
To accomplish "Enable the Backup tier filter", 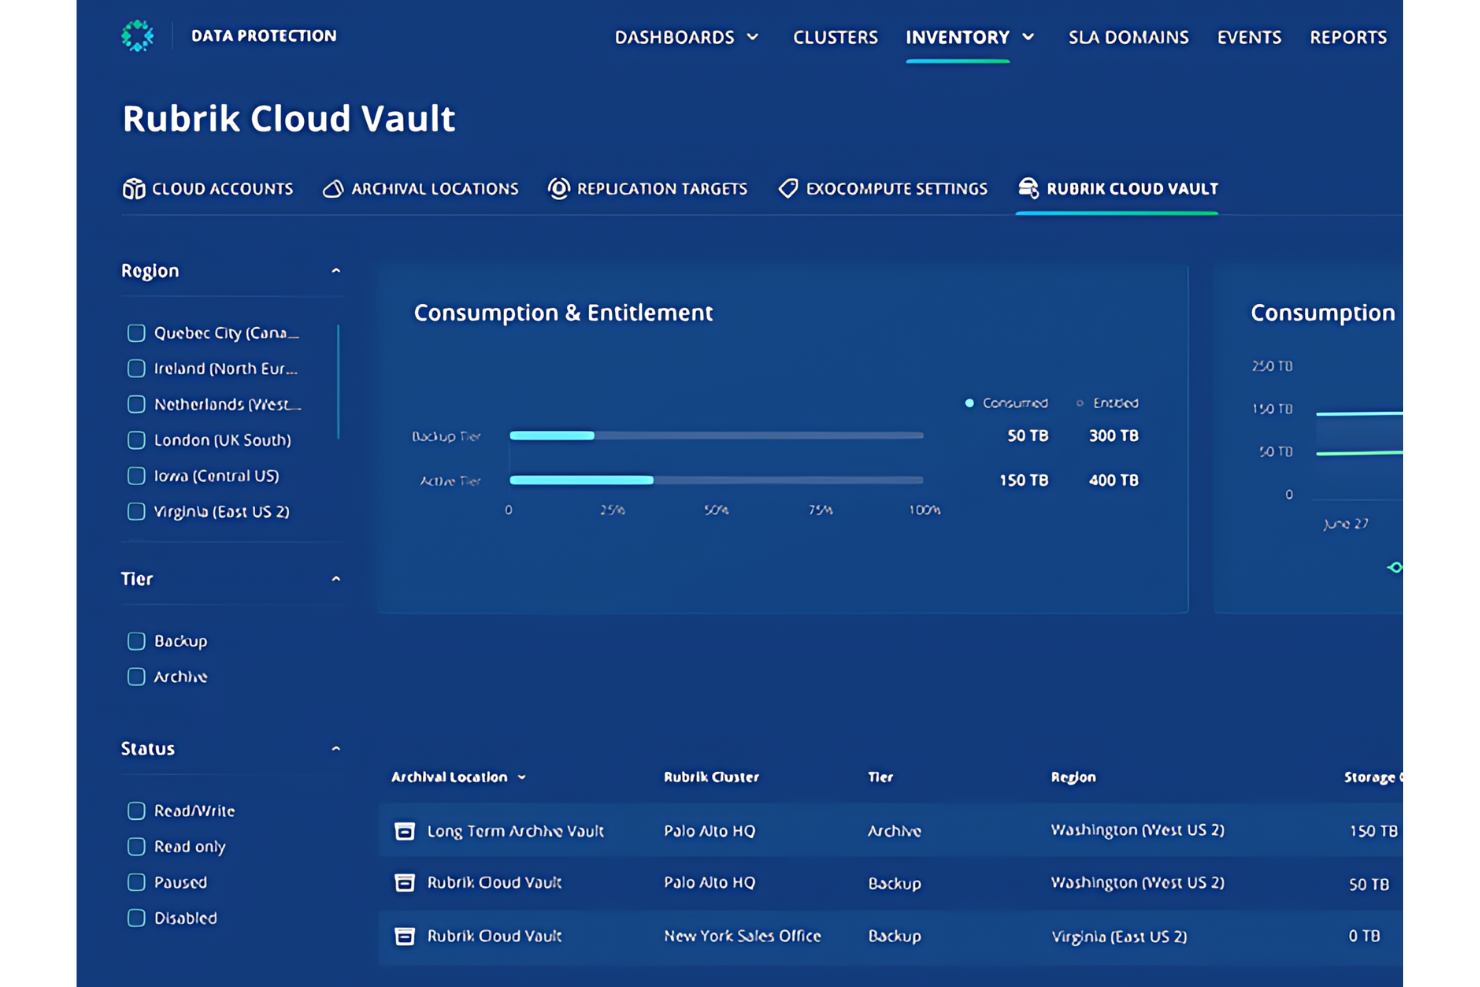I will tap(137, 641).
